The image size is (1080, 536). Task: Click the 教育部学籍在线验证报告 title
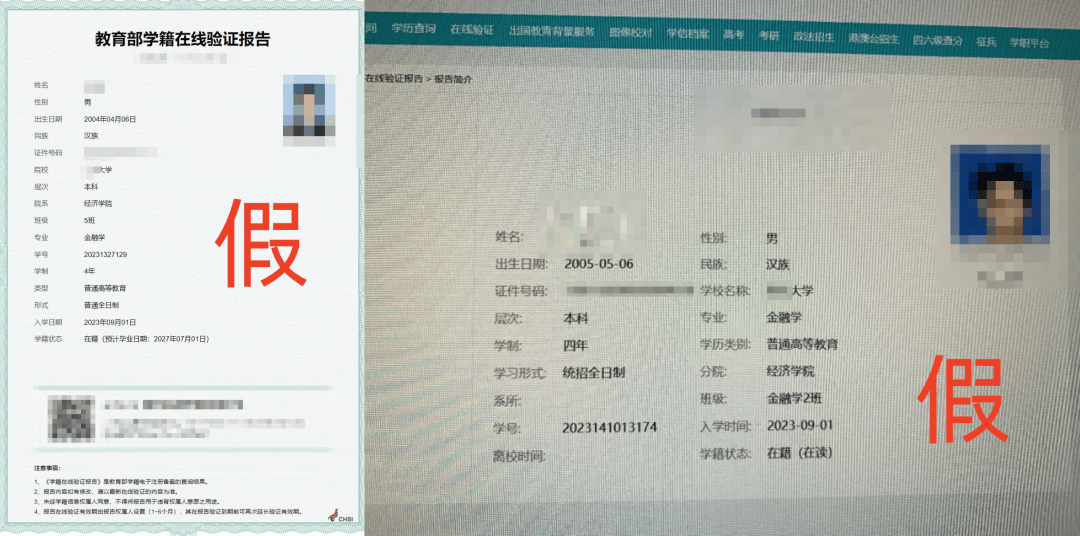point(182,40)
